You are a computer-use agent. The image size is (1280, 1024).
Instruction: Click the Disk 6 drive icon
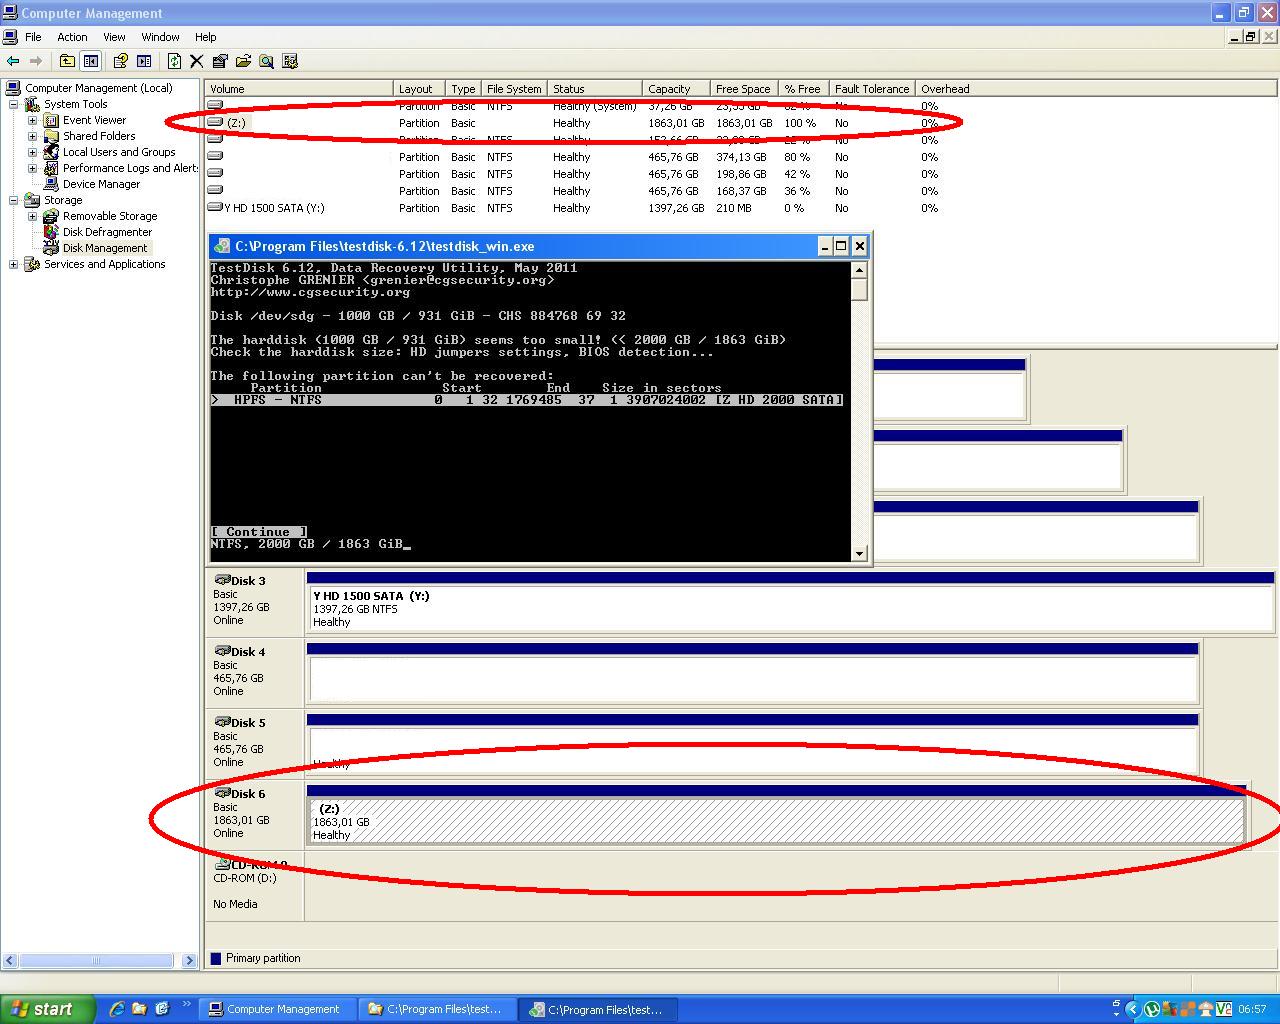coord(222,793)
